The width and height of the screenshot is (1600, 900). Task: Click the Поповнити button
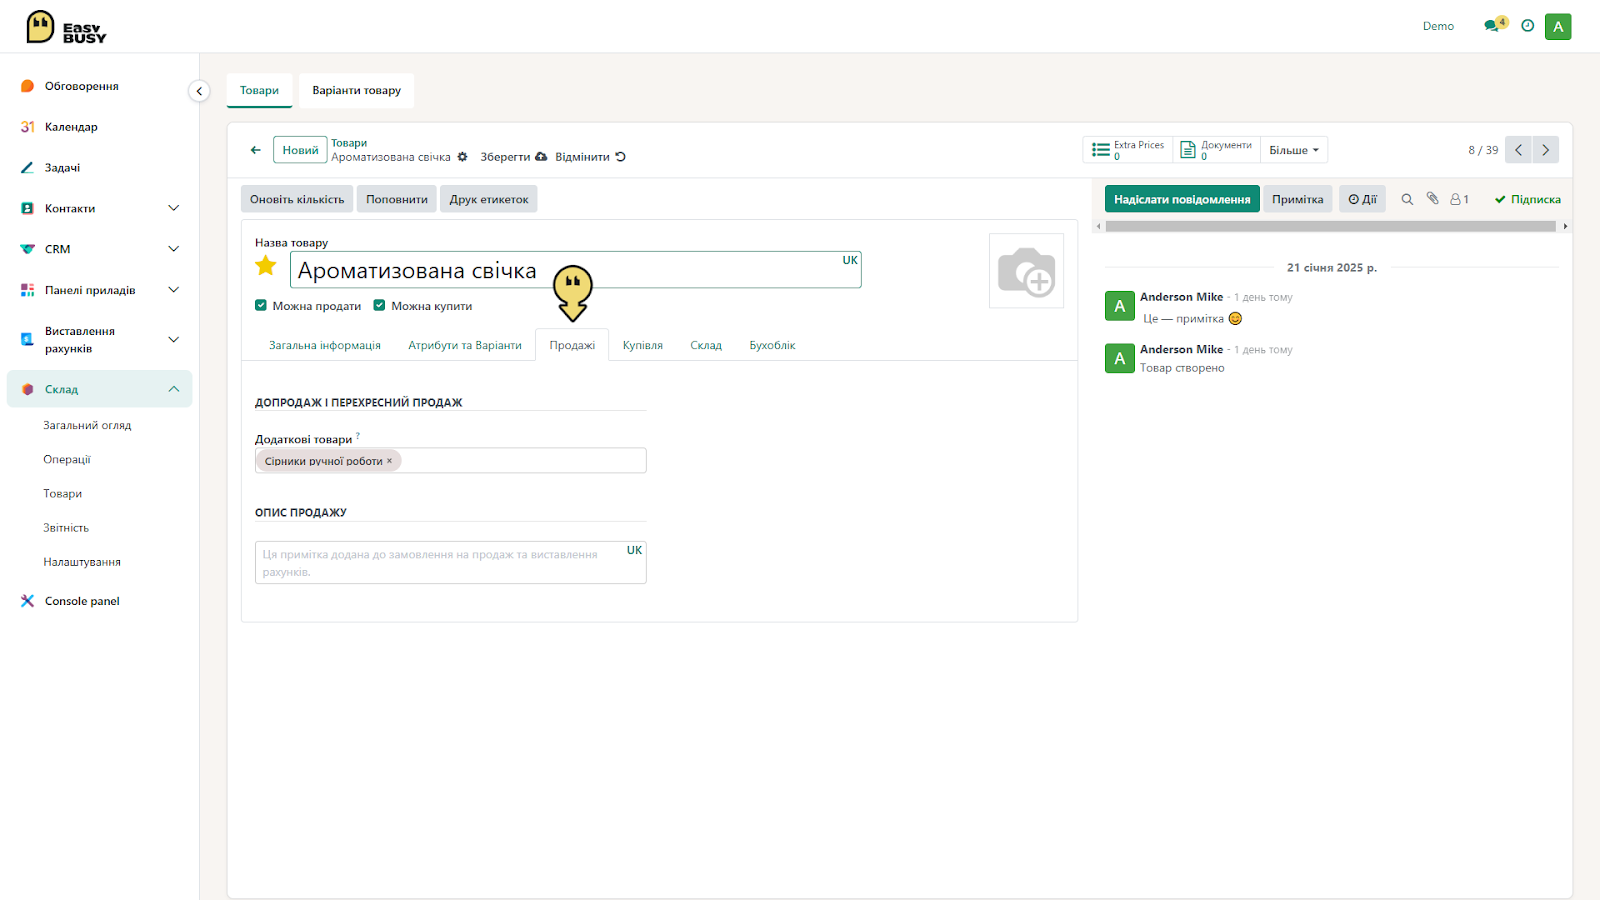pyautogui.click(x=397, y=199)
